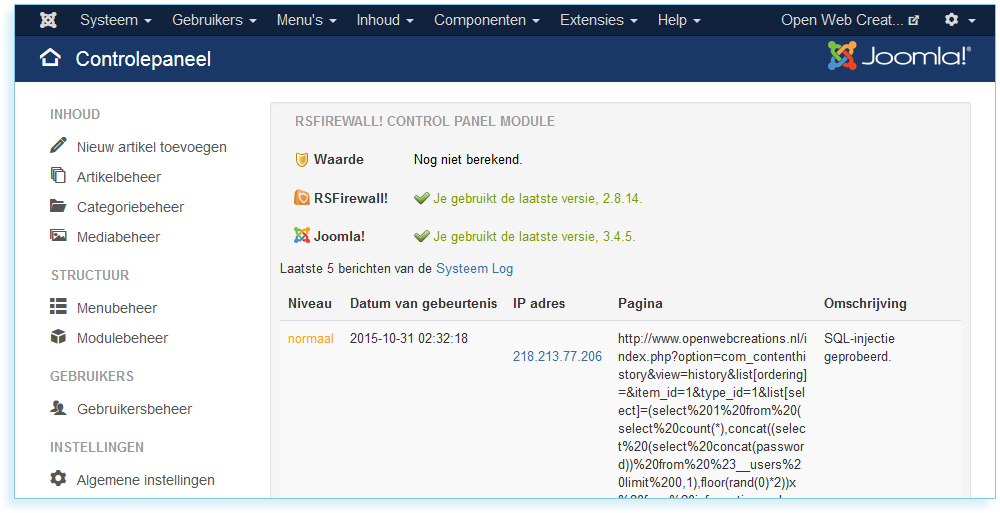The height and width of the screenshot is (513, 1000).
Task: Click the Artikelbeheer stacked pages icon
Action: [x=58, y=175]
